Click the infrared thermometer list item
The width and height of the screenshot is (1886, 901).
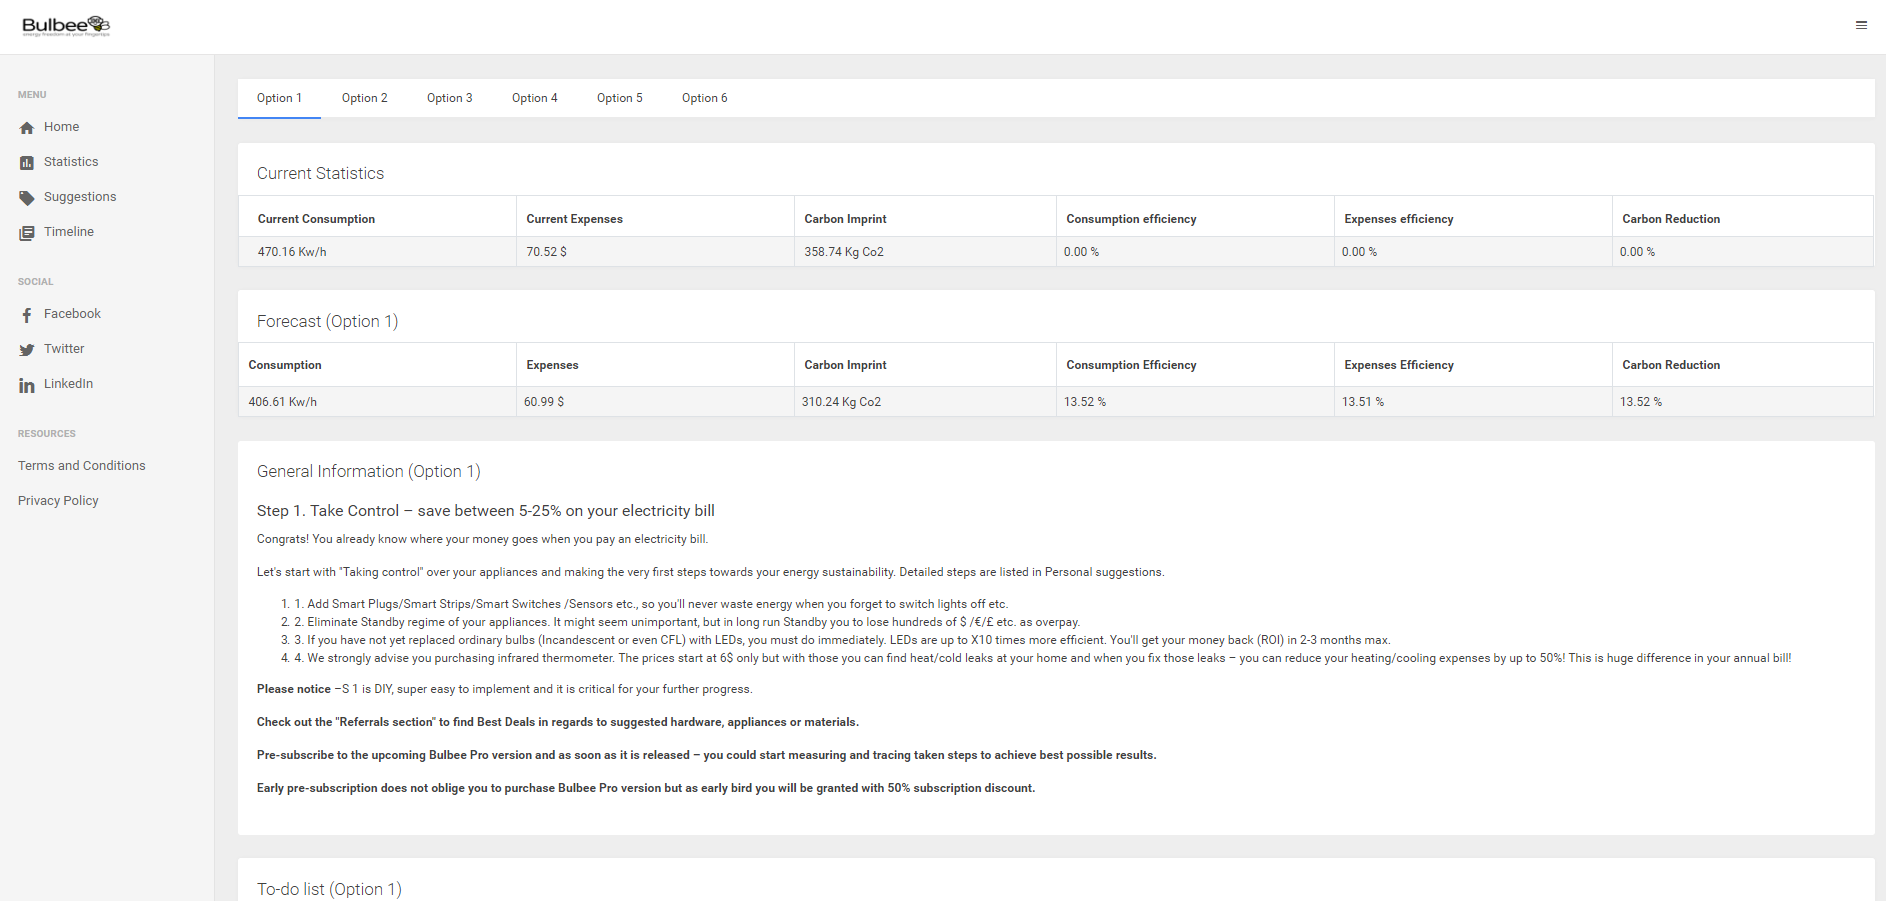[x=1042, y=658]
